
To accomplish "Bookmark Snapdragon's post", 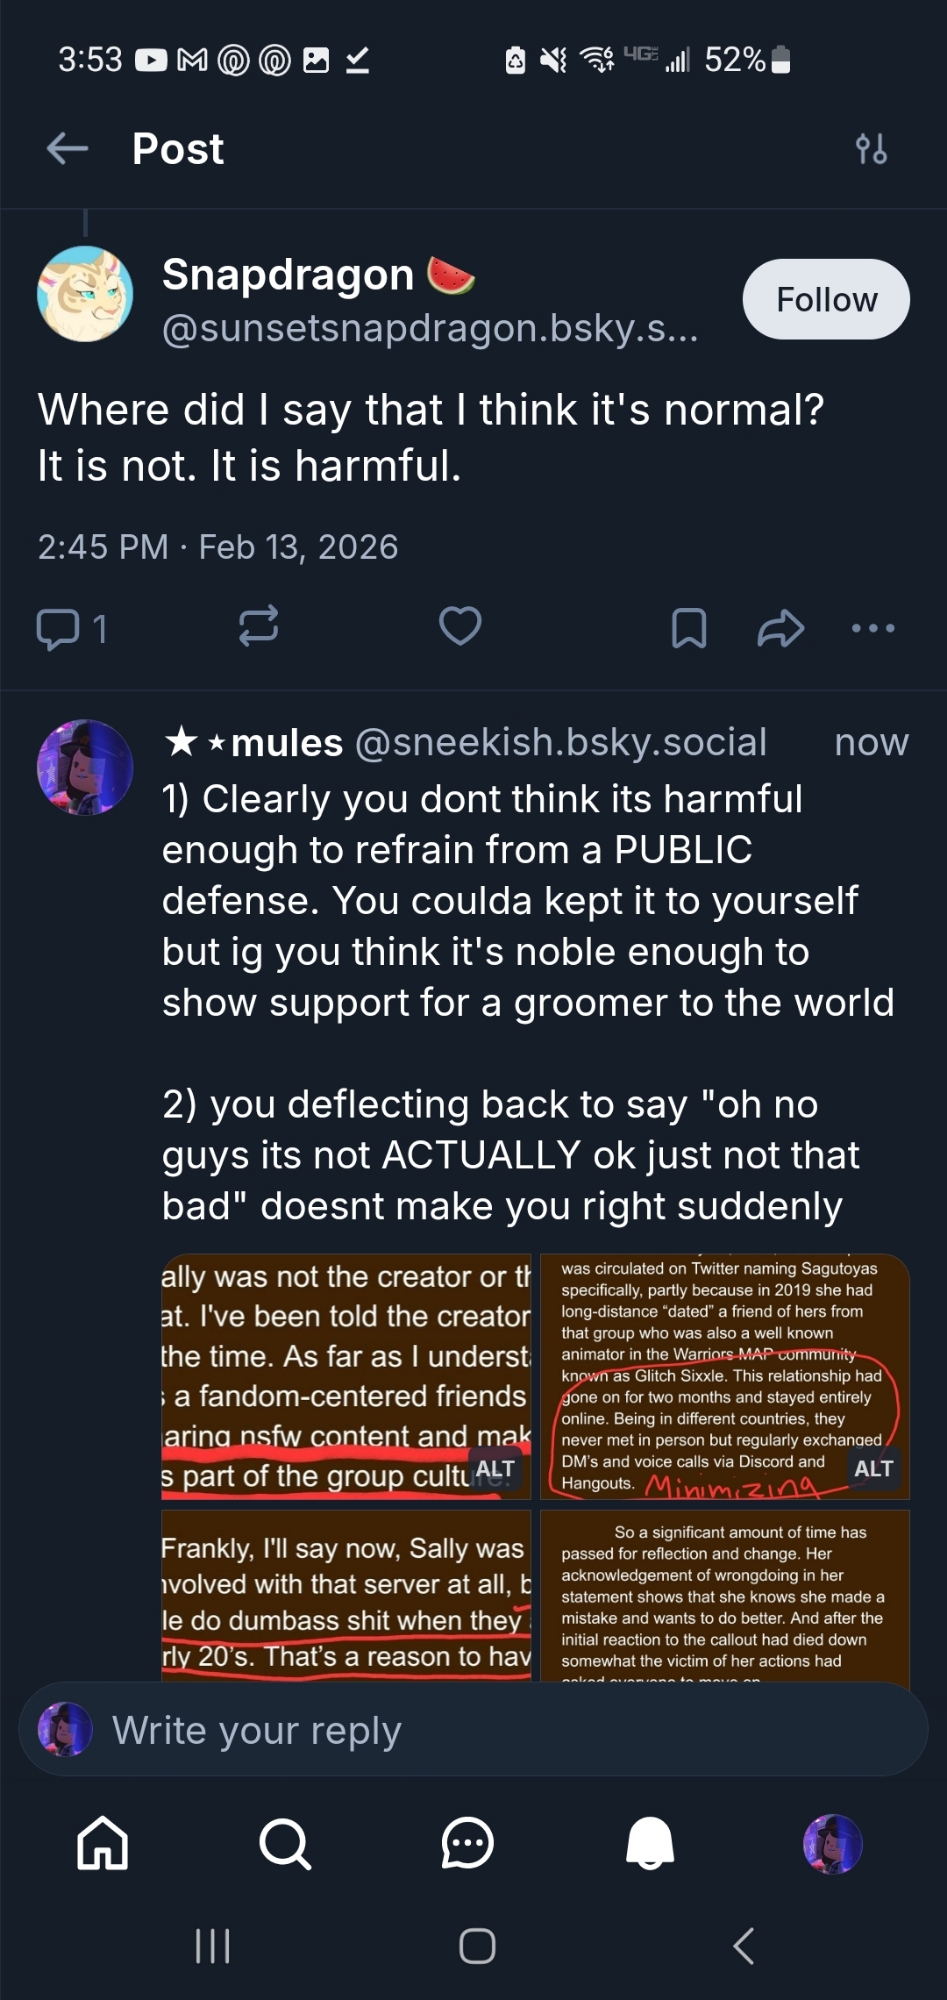I will coord(689,628).
